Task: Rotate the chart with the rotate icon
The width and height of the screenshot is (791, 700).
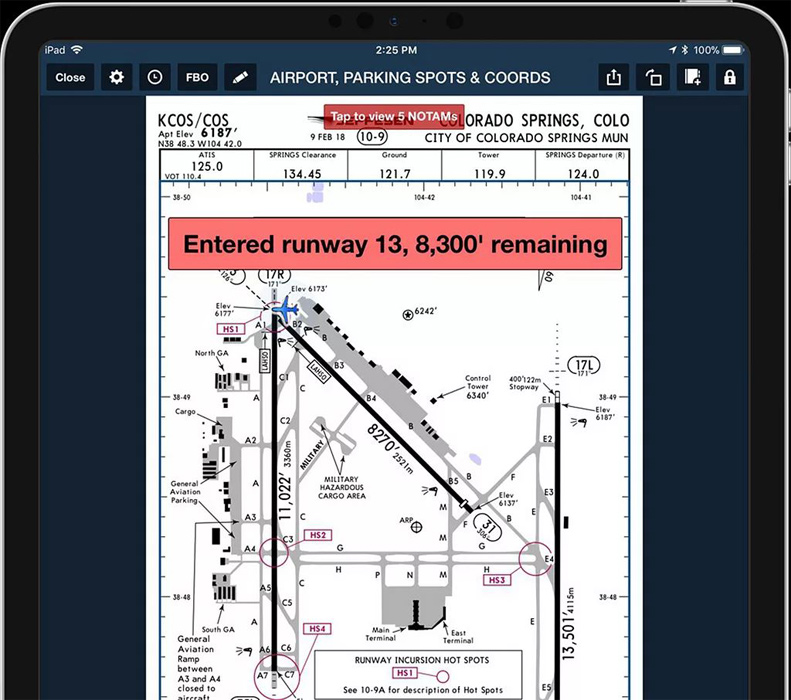Action: (x=653, y=77)
